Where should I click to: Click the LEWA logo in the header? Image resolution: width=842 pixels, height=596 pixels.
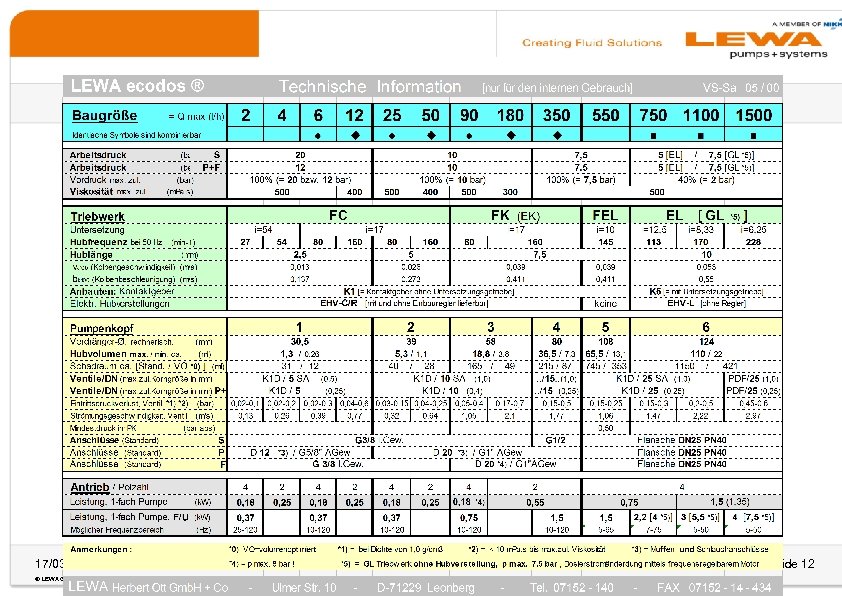point(753,39)
